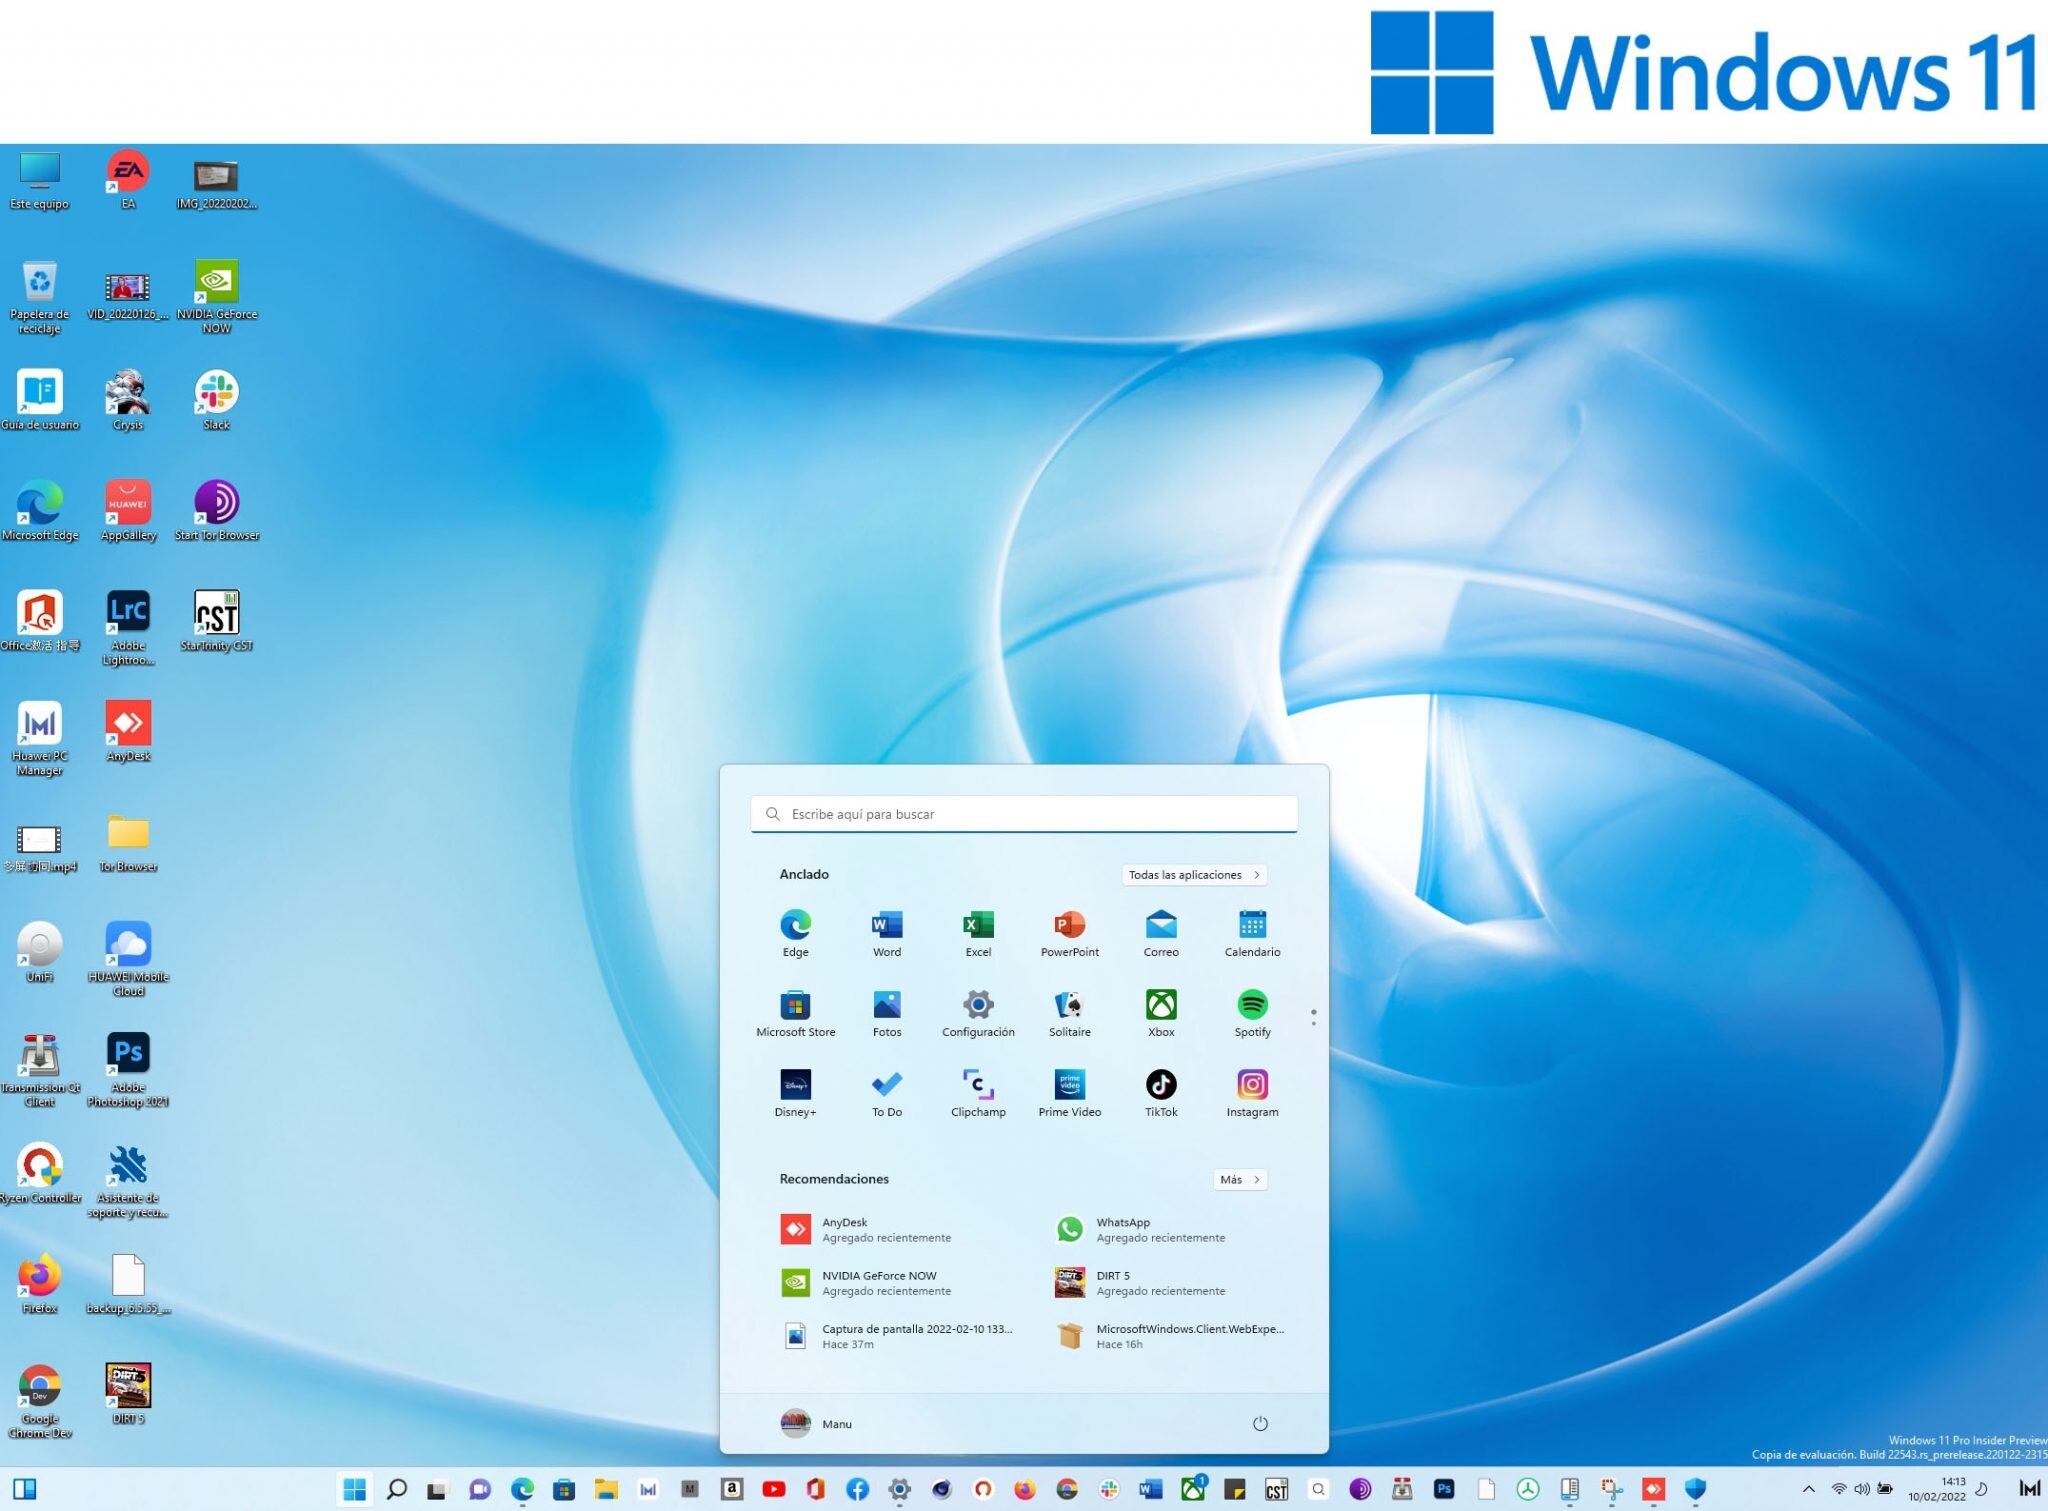Image resolution: width=2048 pixels, height=1511 pixels.
Task: Open Firefox from the taskbar
Action: coord(1023,1489)
